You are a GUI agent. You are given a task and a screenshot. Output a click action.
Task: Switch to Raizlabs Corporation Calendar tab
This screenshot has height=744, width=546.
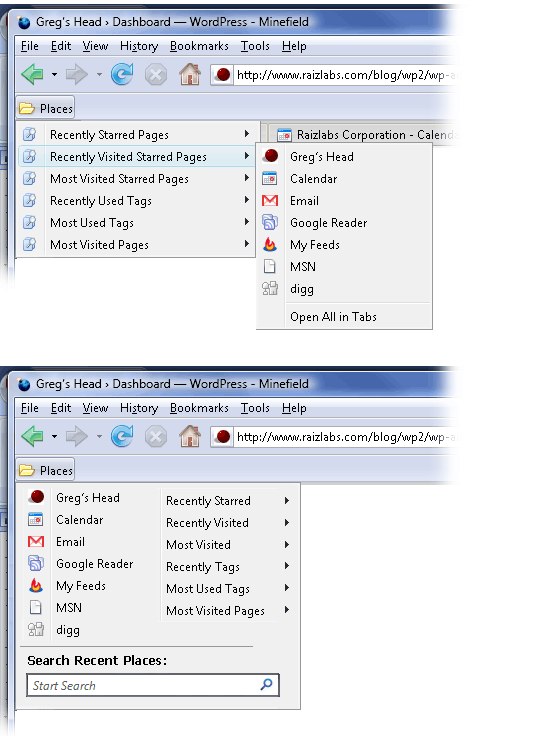pyautogui.click(x=365, y=135)
